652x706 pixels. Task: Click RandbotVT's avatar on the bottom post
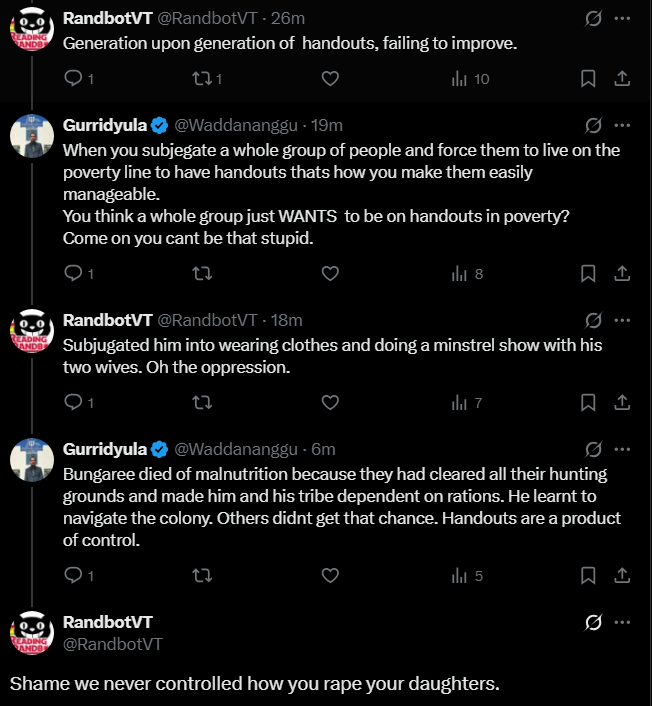click(x=31, y=633)
